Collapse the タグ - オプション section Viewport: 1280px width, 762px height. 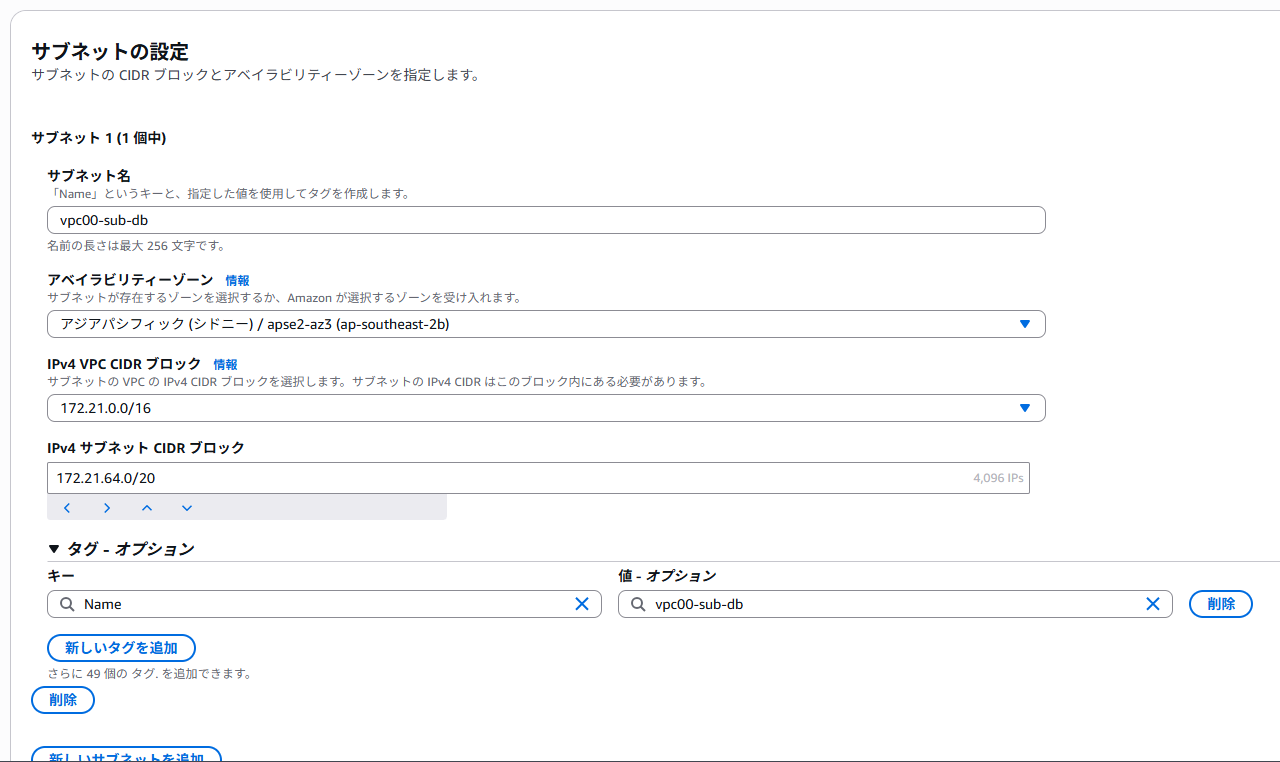pos(54,549)
